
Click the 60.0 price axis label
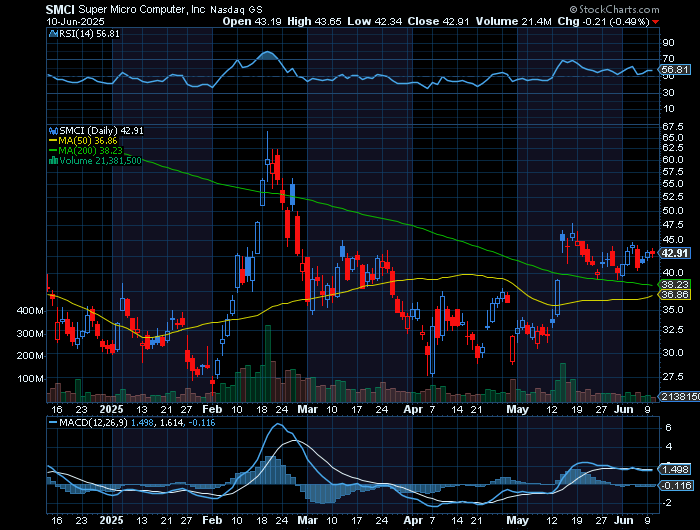click(x=673, y=160)
